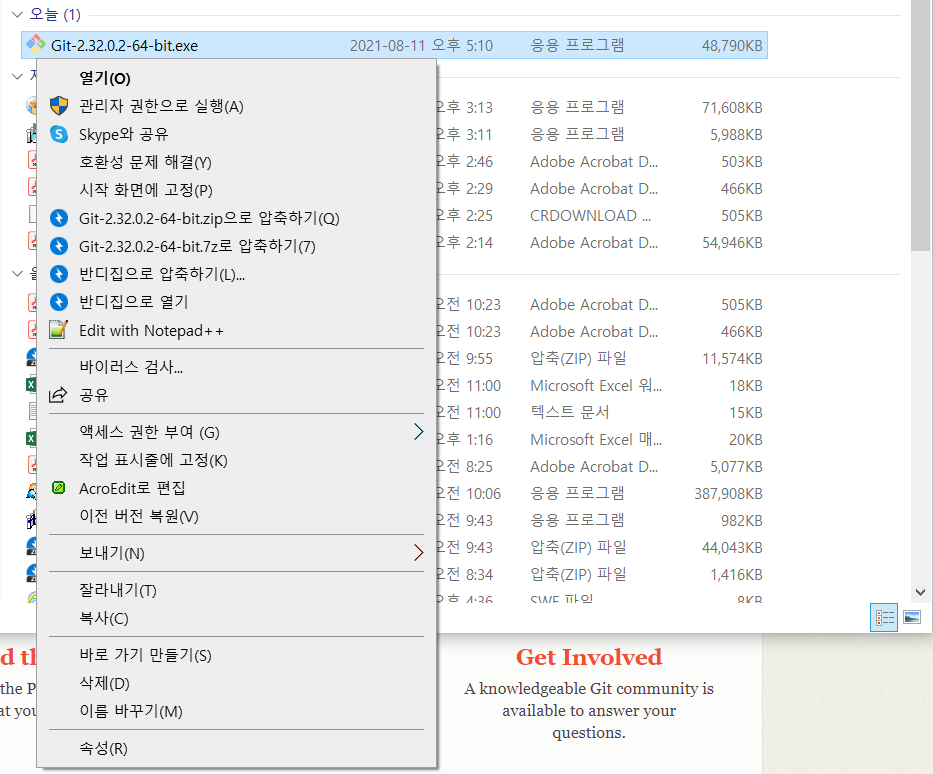Choose 바이러스 검사...
This screenshot has height=774, width=933.
(236, 366)
